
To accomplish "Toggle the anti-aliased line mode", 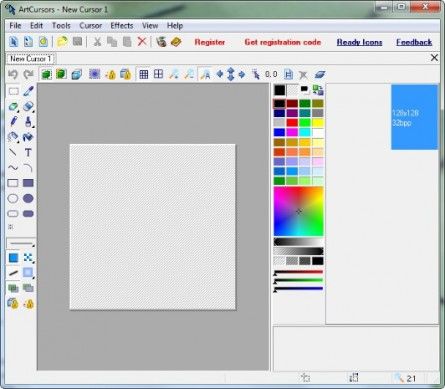I will (13, 273).
